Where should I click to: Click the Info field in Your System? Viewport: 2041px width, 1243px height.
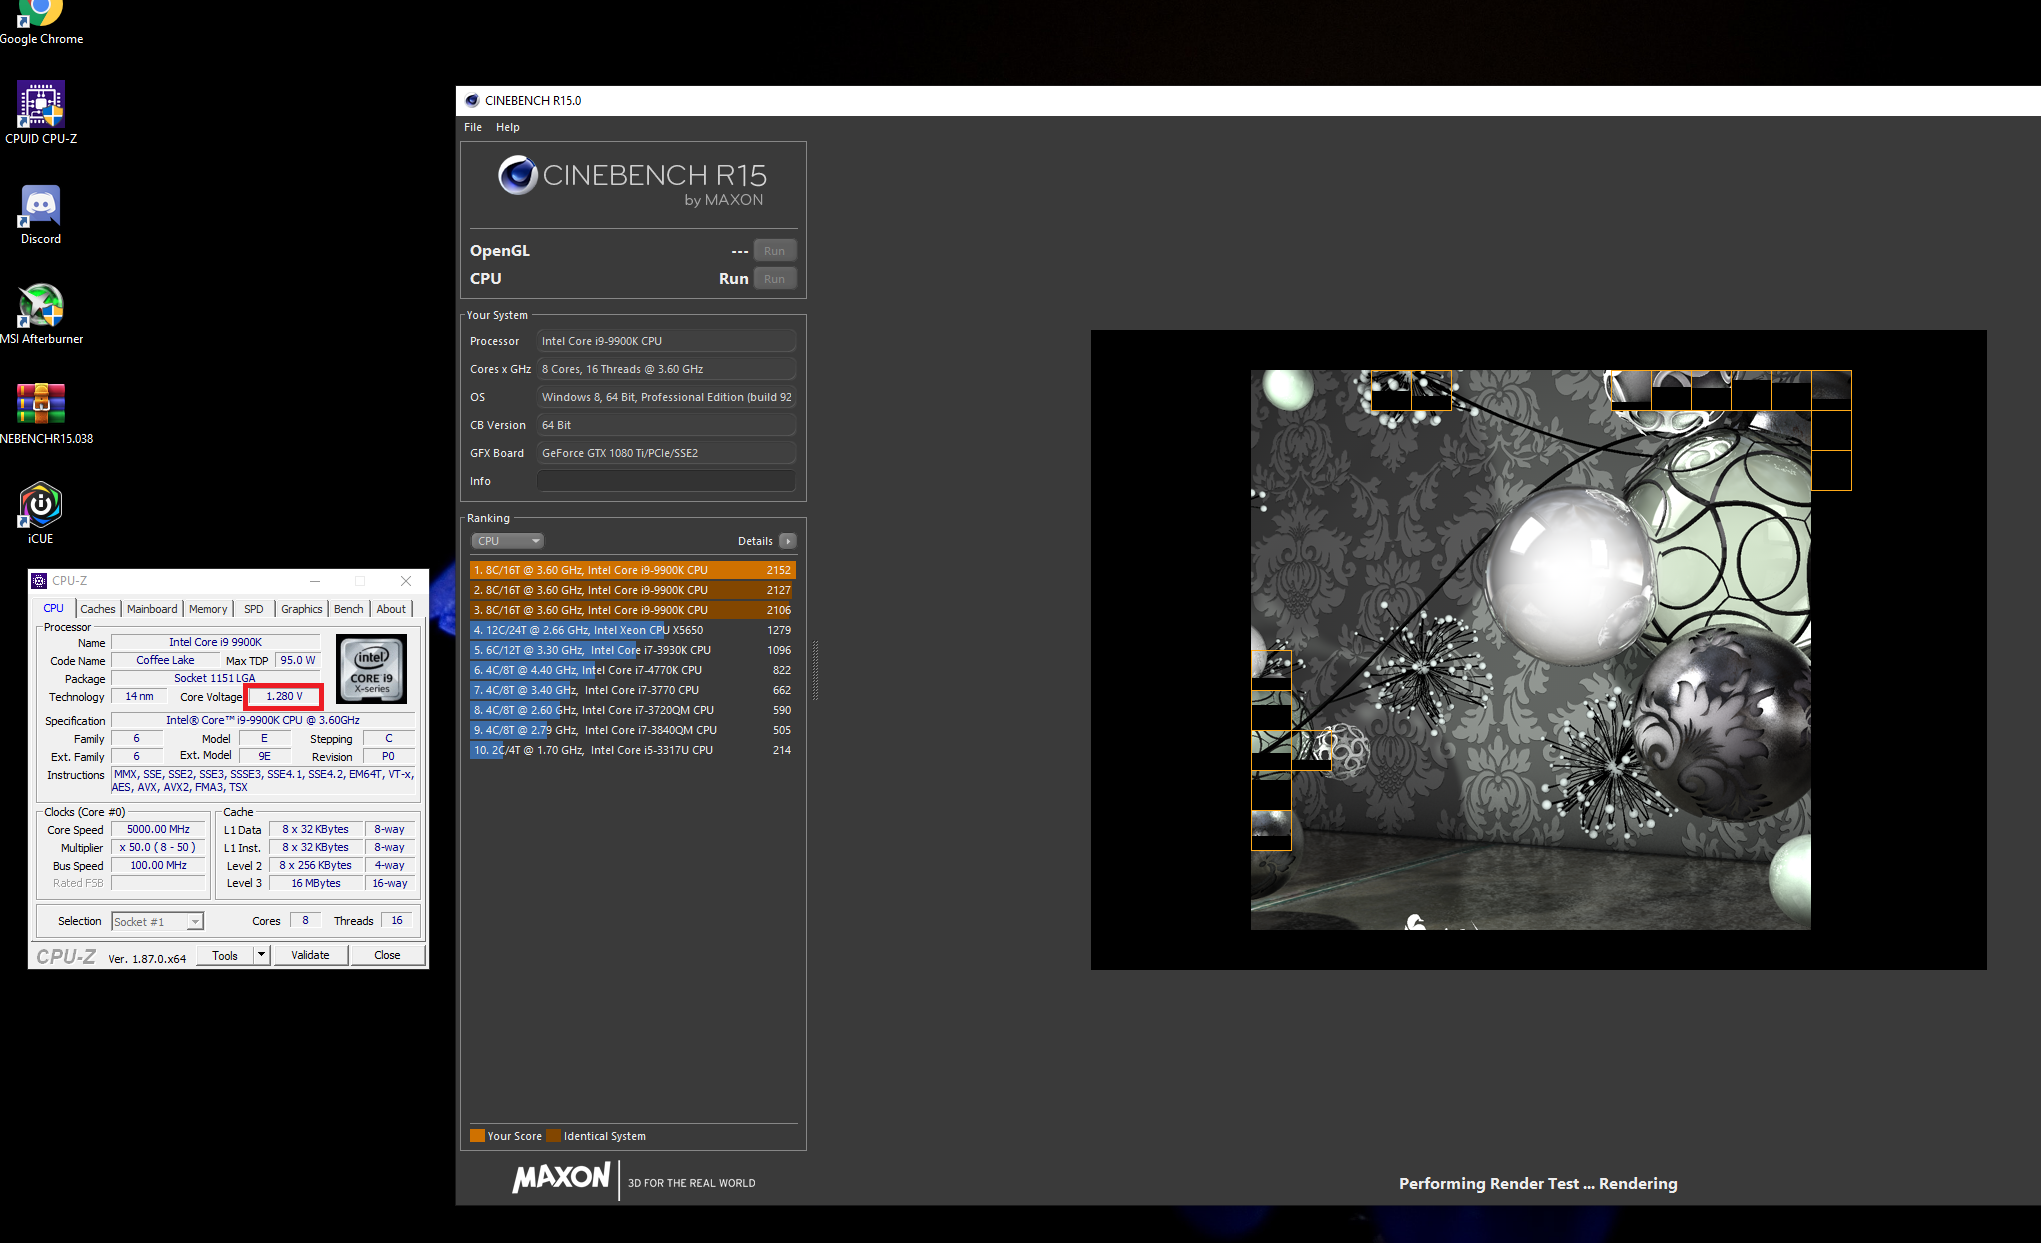(666, 481)
